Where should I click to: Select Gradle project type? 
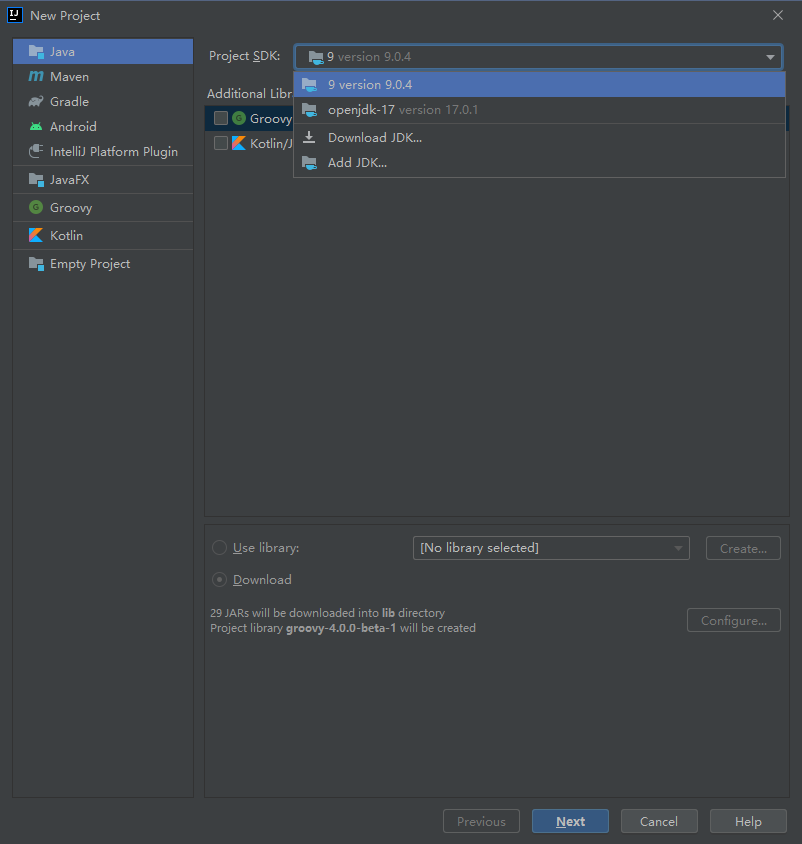coord(103,101)
